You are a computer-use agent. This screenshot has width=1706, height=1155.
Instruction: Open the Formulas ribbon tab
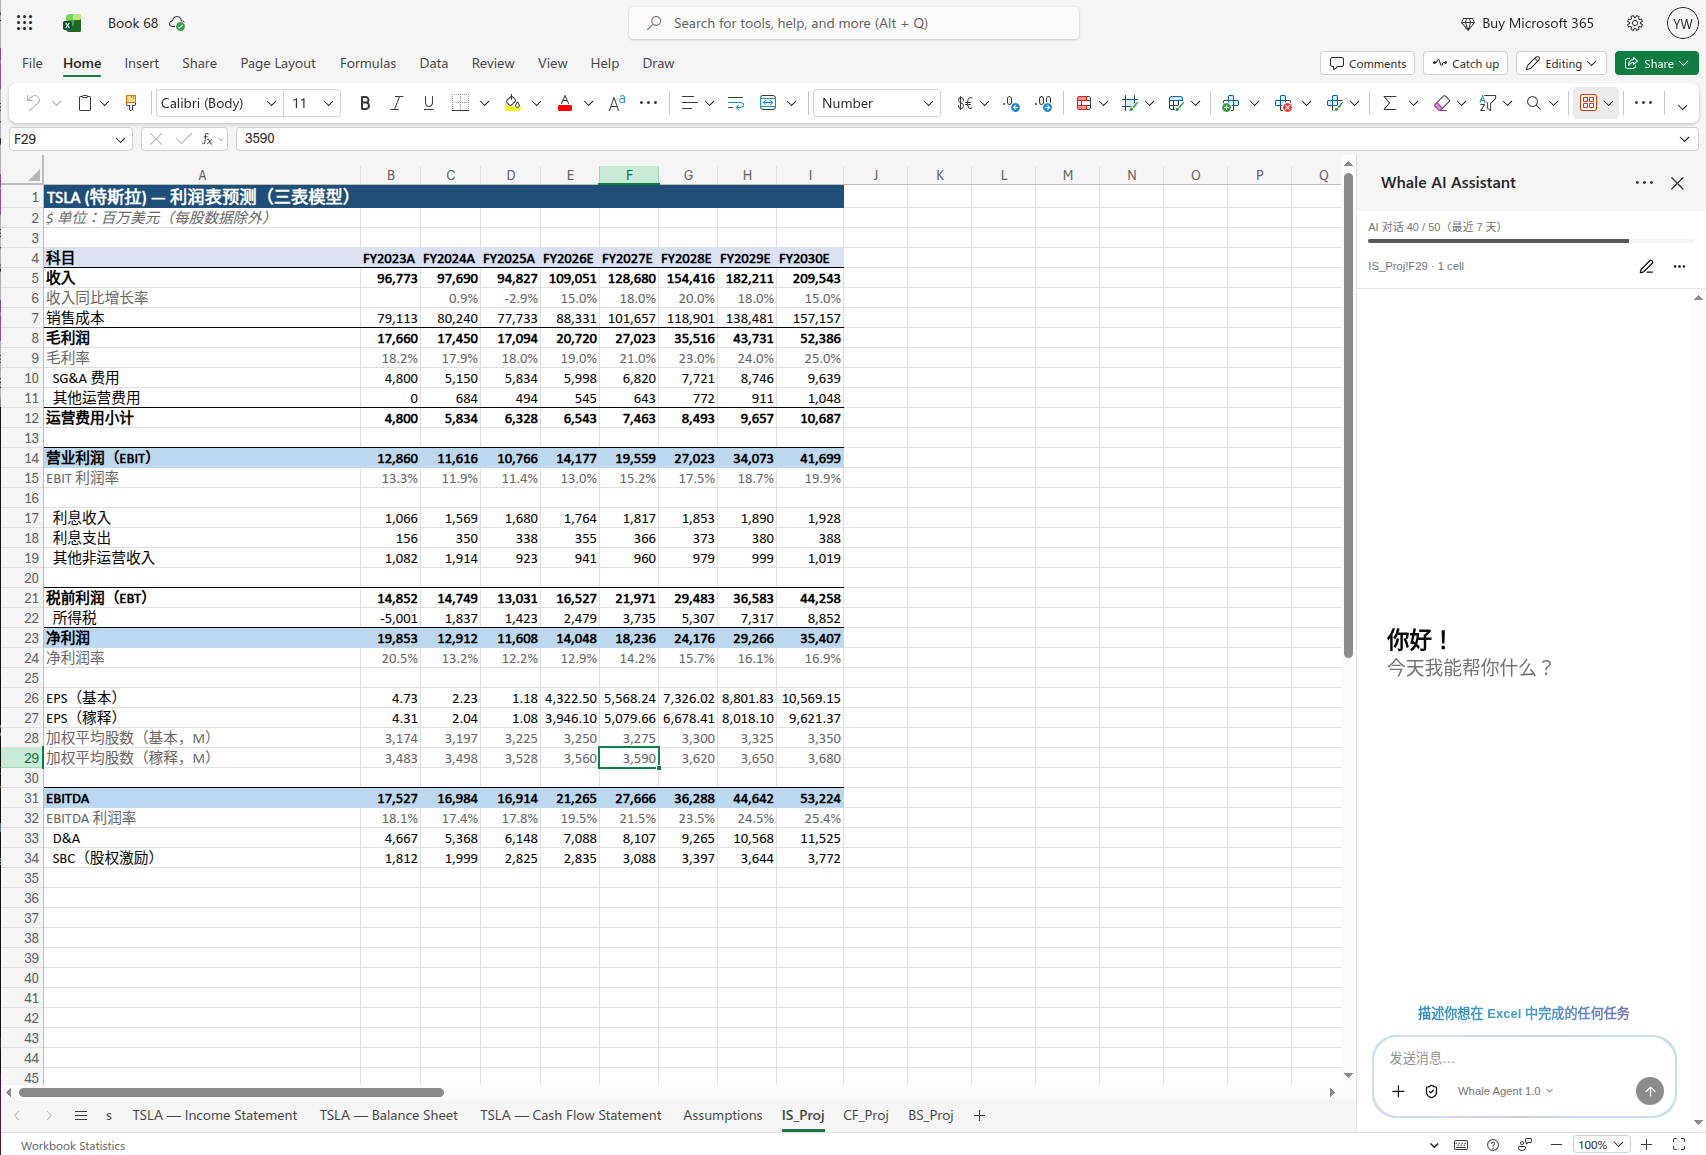click(368, 63)
